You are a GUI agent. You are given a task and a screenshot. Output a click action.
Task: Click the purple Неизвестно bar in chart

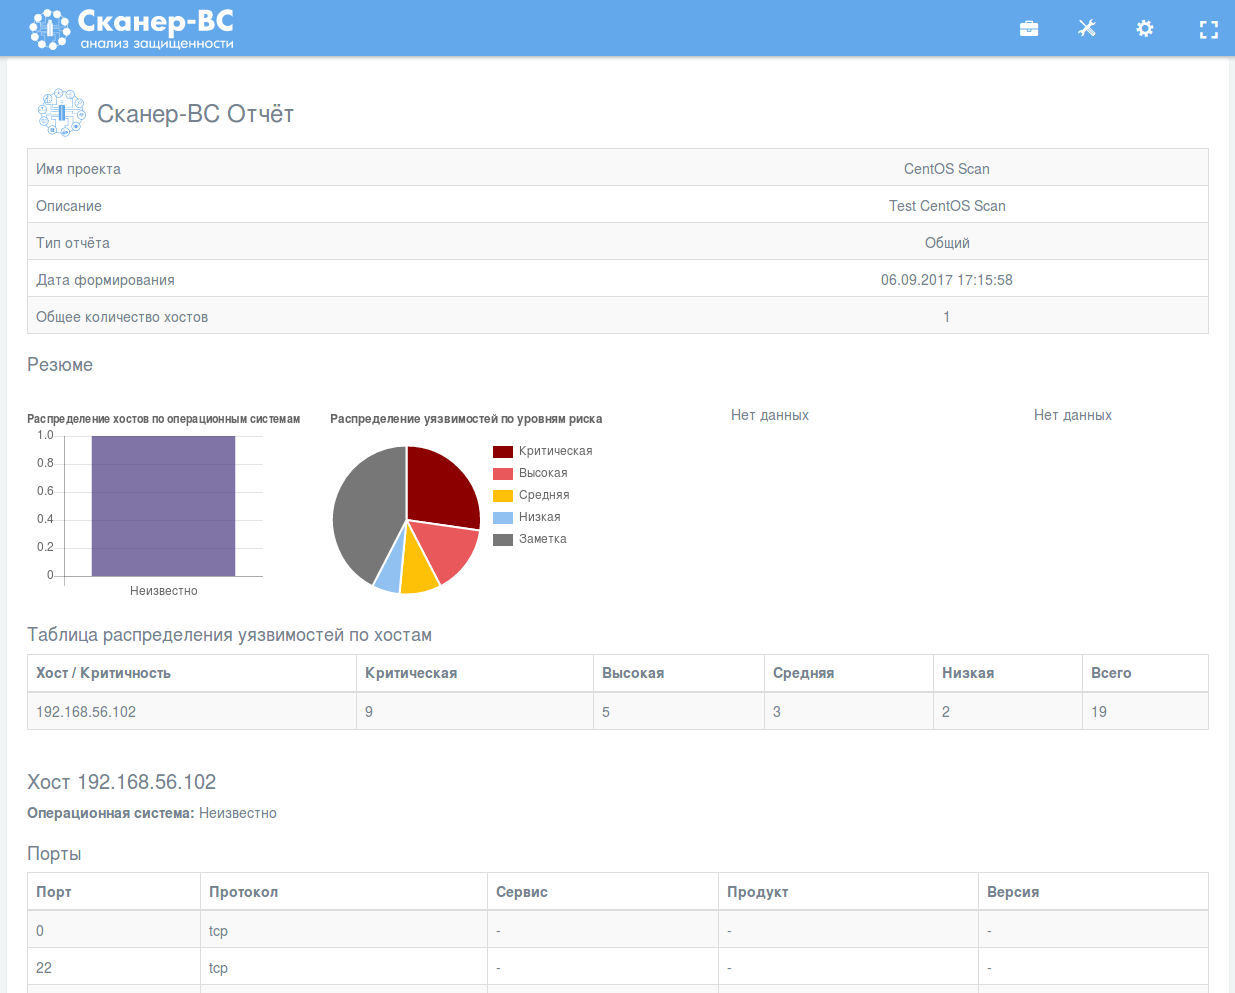163,506
